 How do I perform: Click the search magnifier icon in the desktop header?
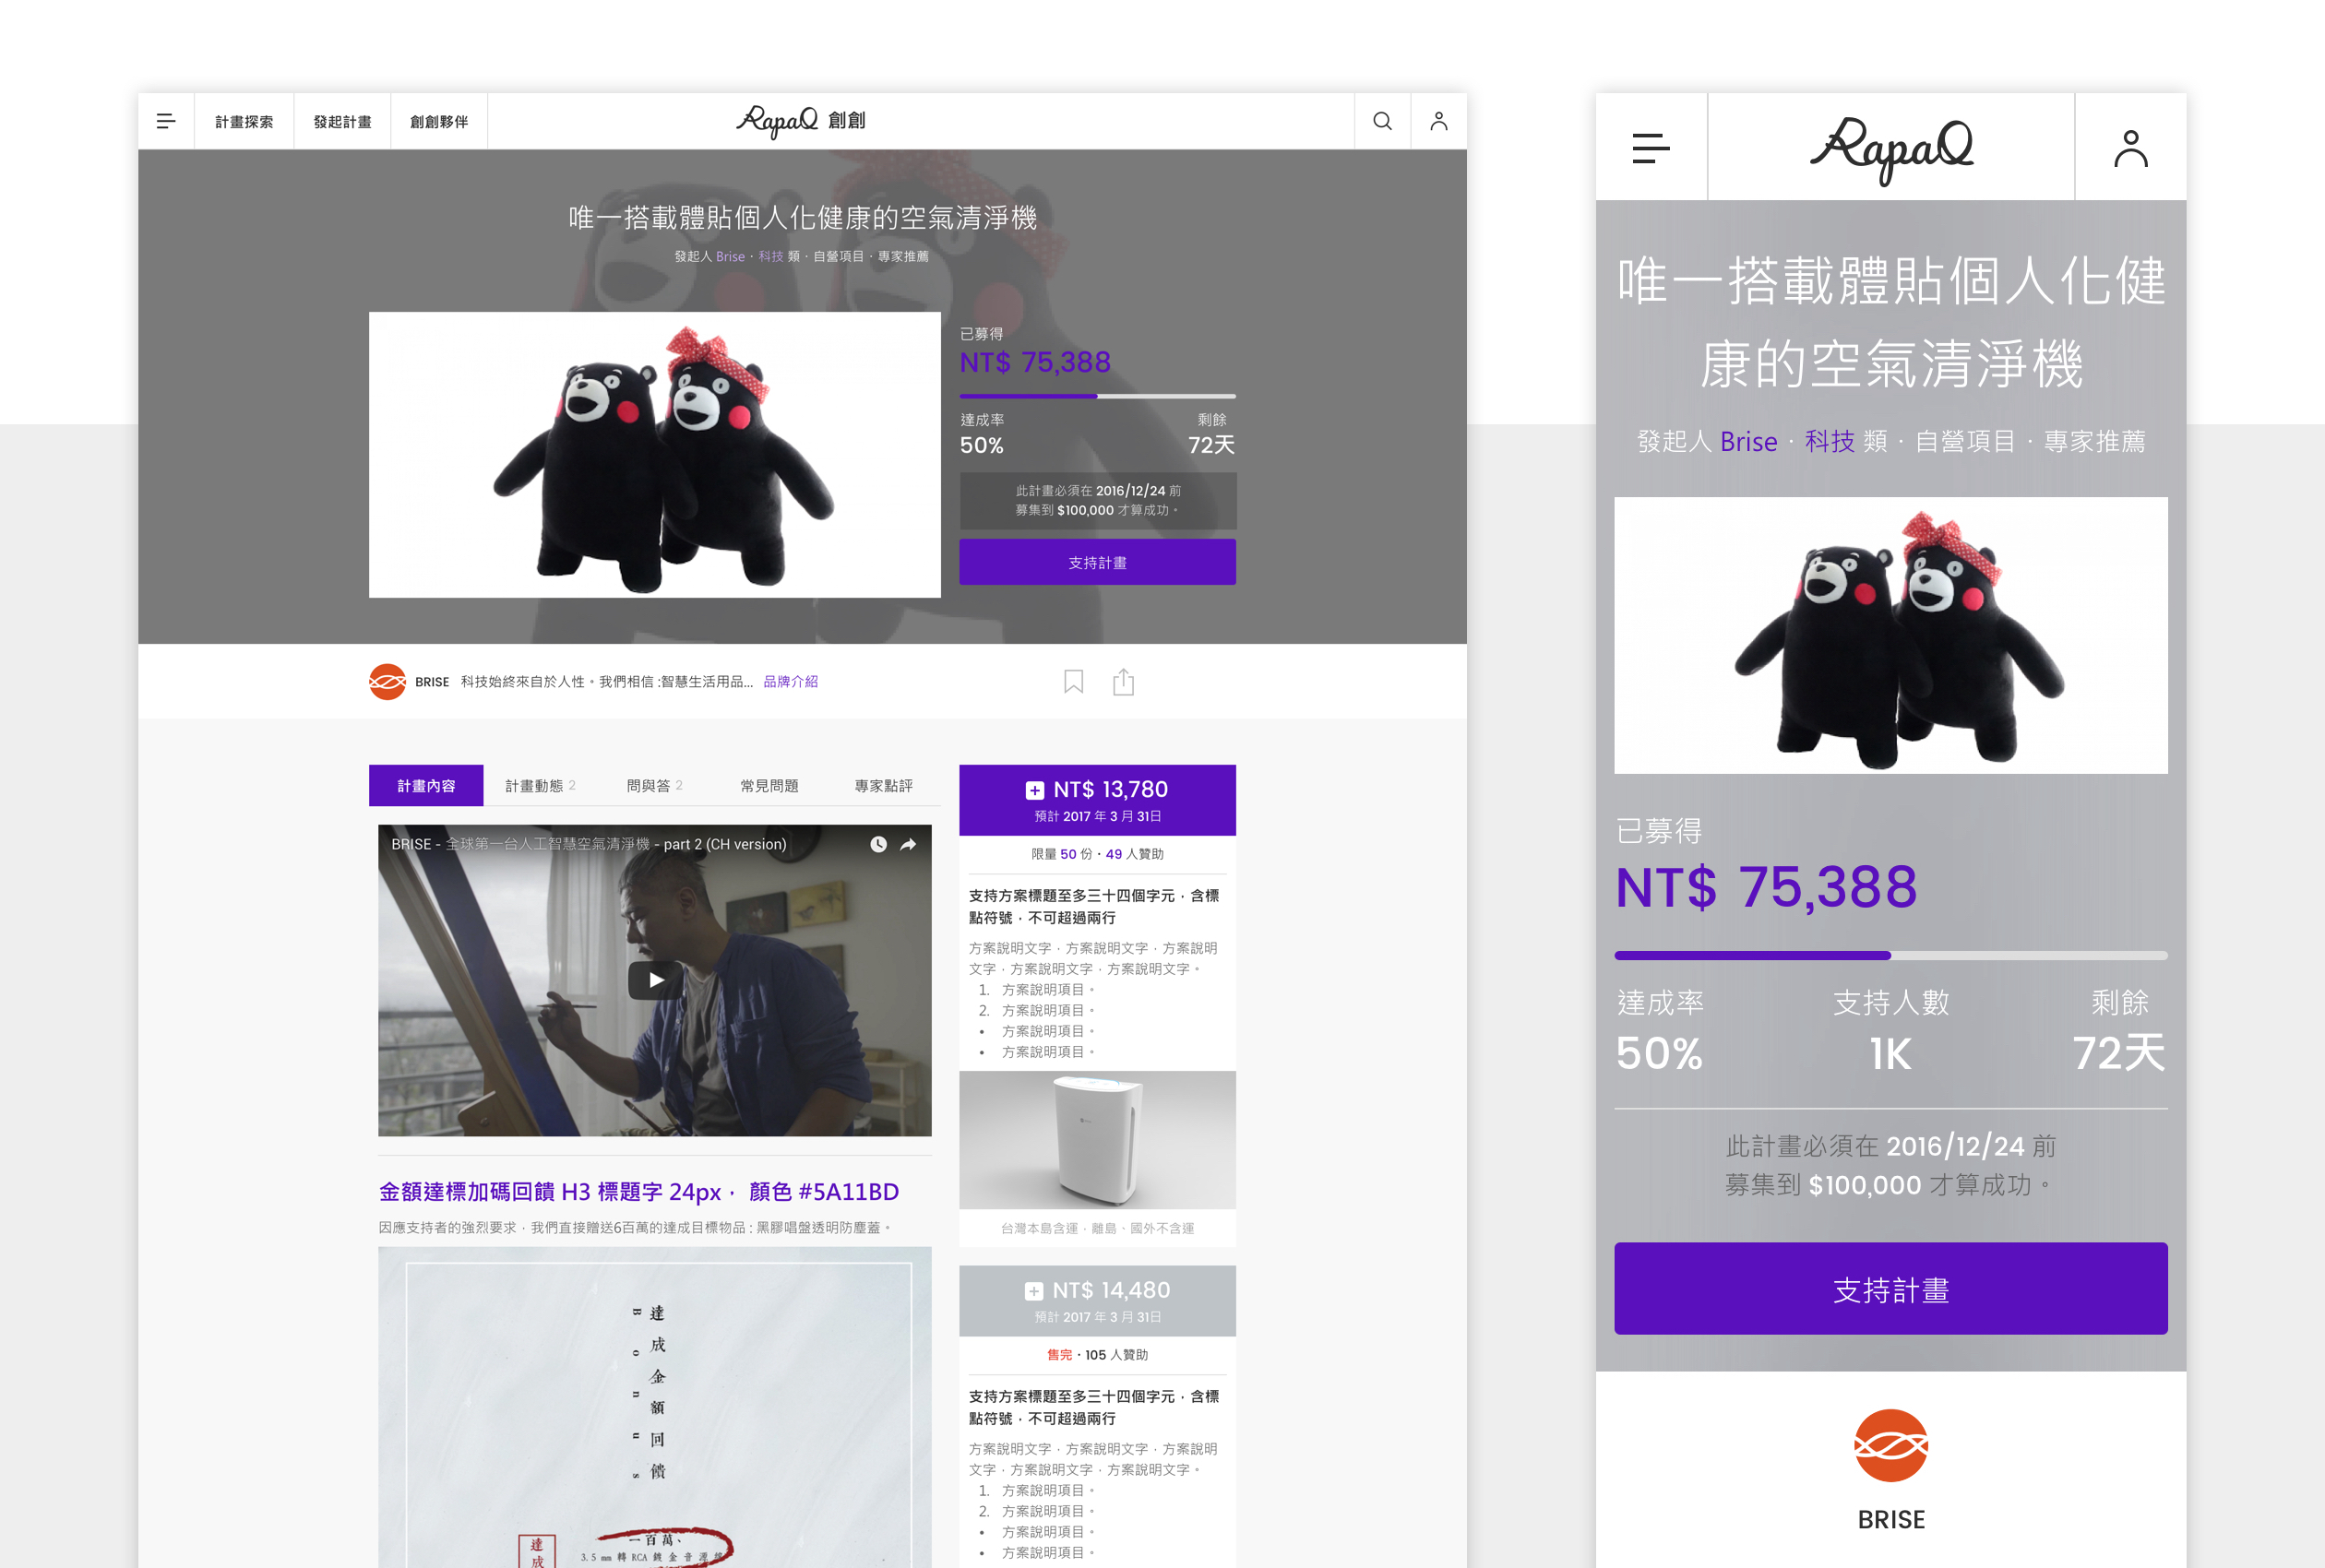pyautogui.click(x=1382, y=121)
